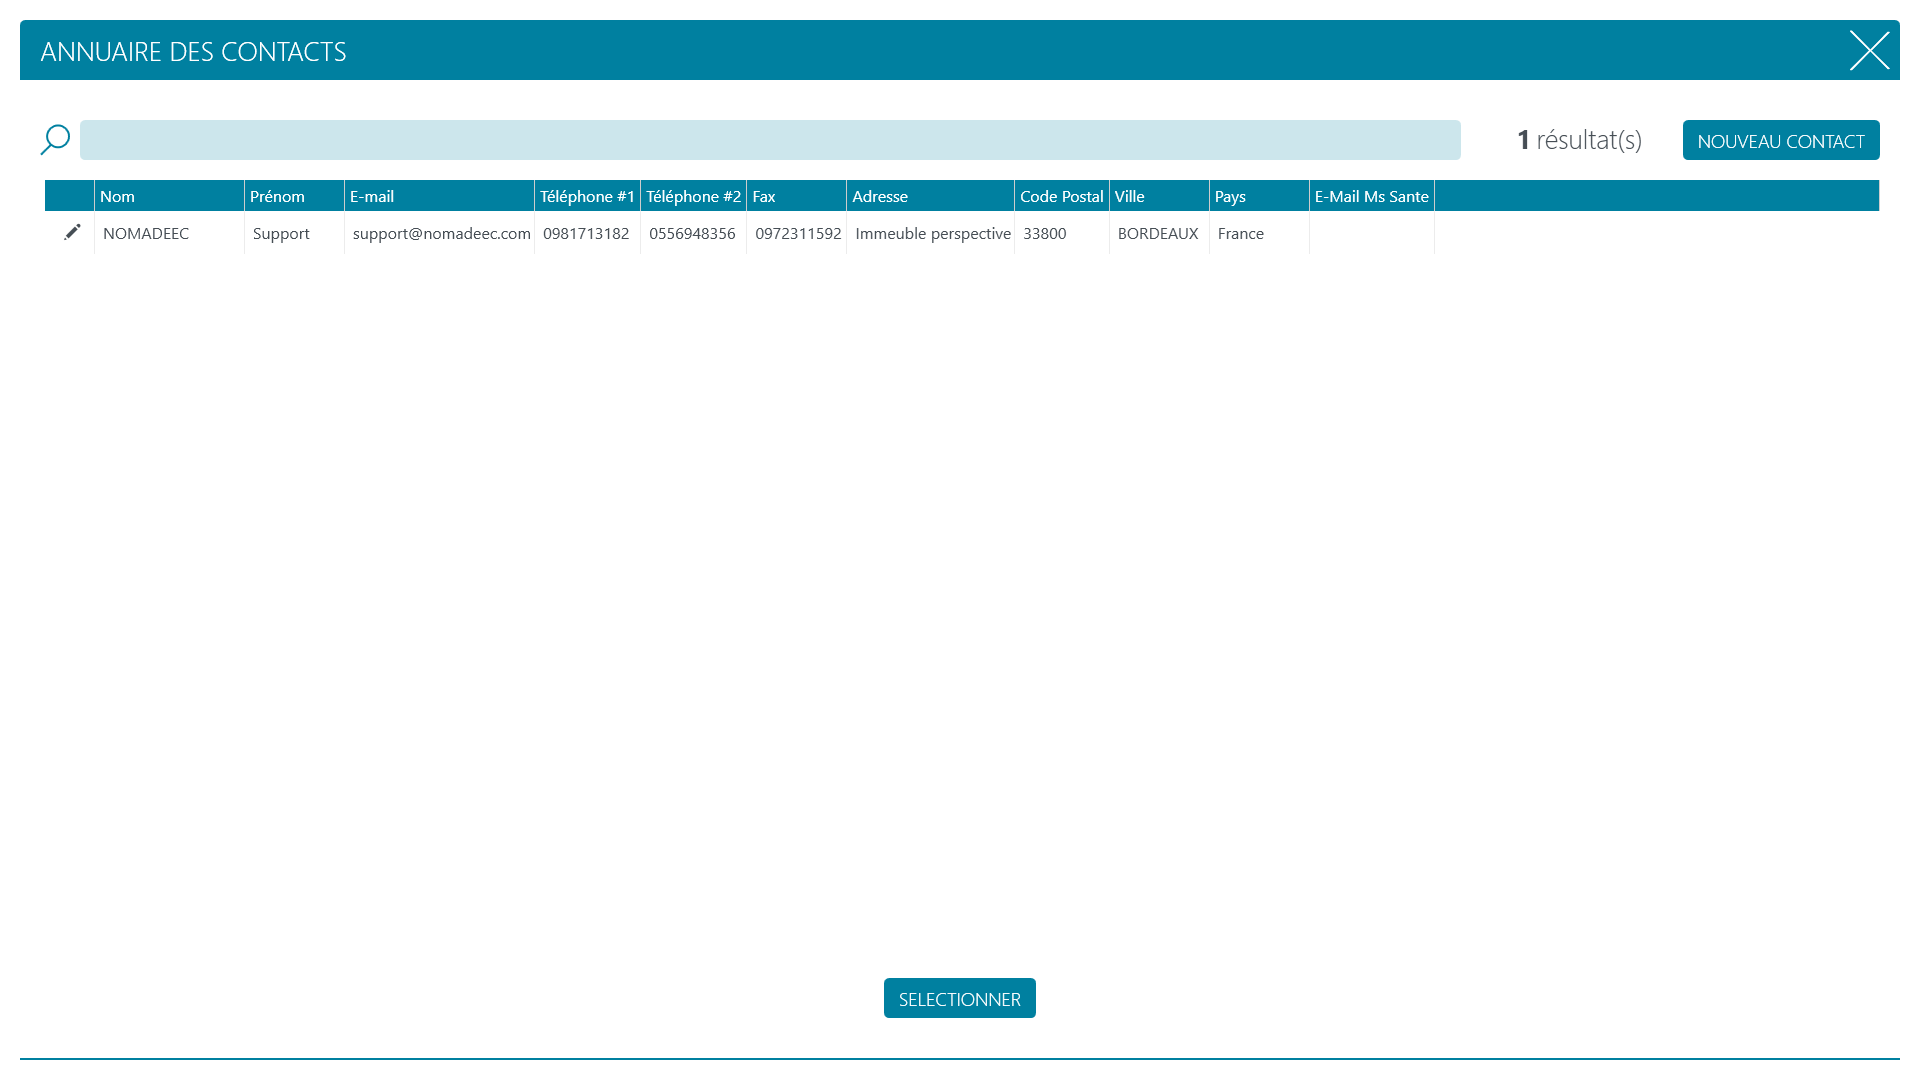
Task: Sort by Téléphone #1 column header
Action: 587,196
